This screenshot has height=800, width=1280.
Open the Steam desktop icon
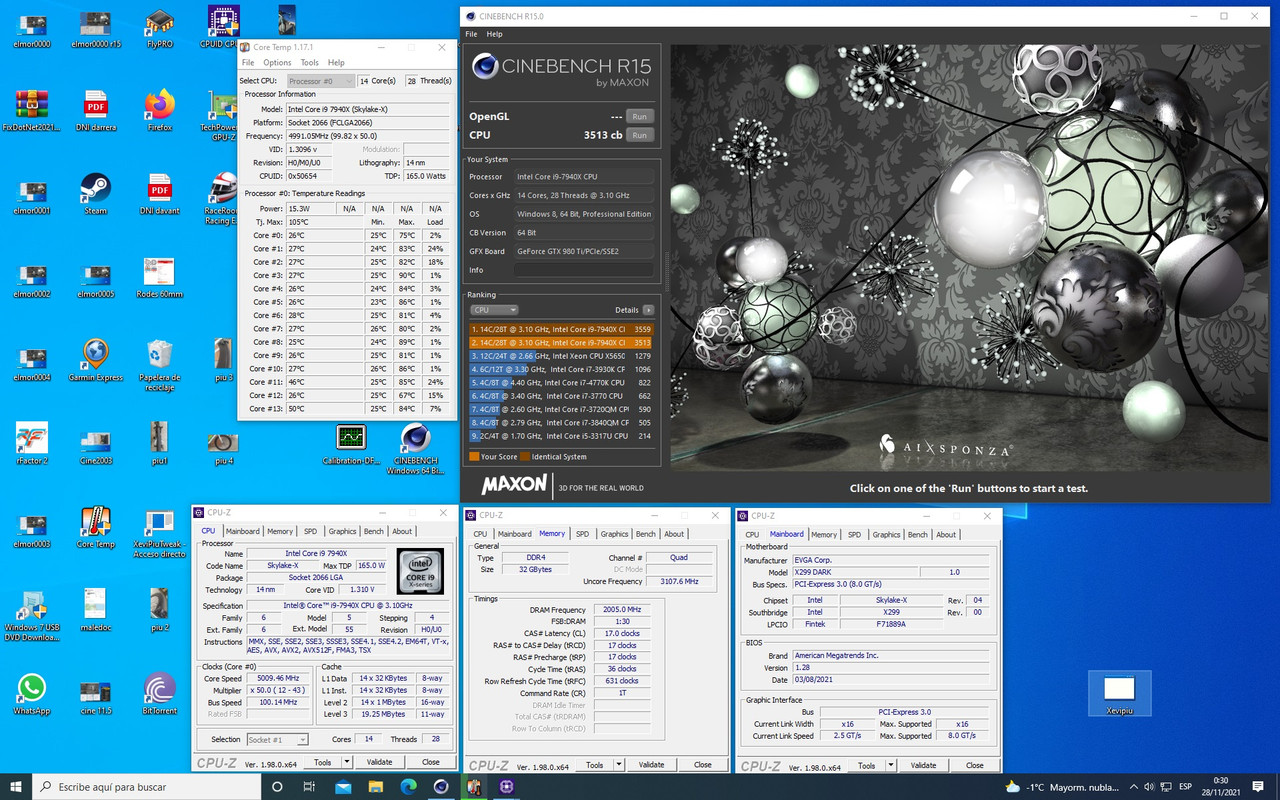pos(95,194)
